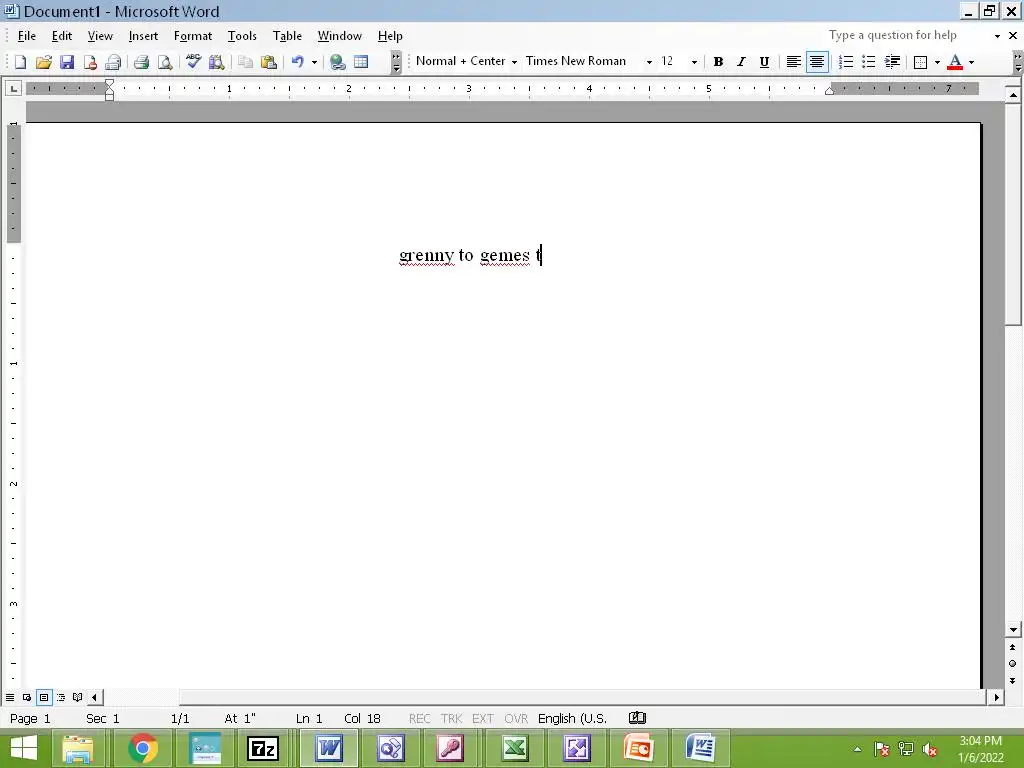Click the horizontal scrollbar track
Viewport: 1024px width, 768px height.
pos(581,697)
